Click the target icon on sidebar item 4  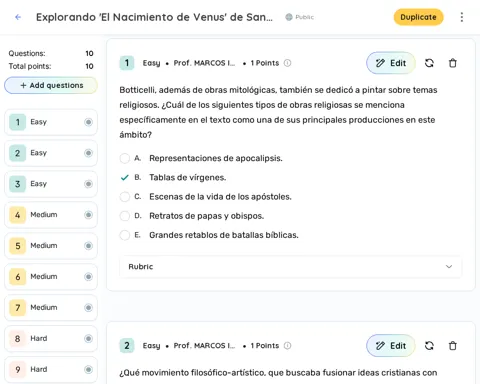[88, 215]
